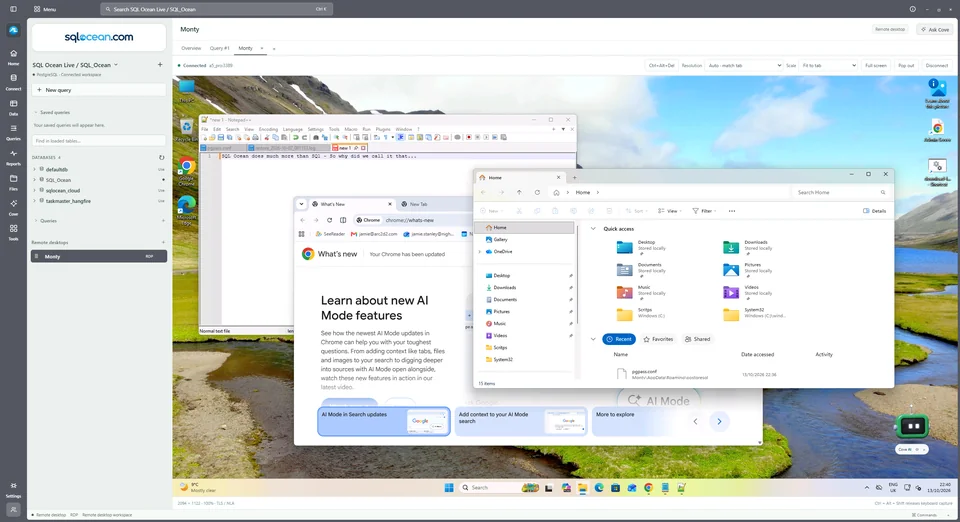Add a new workspace connection with plus icon
This screenshot has height=522, width=960.
point(160,64)
